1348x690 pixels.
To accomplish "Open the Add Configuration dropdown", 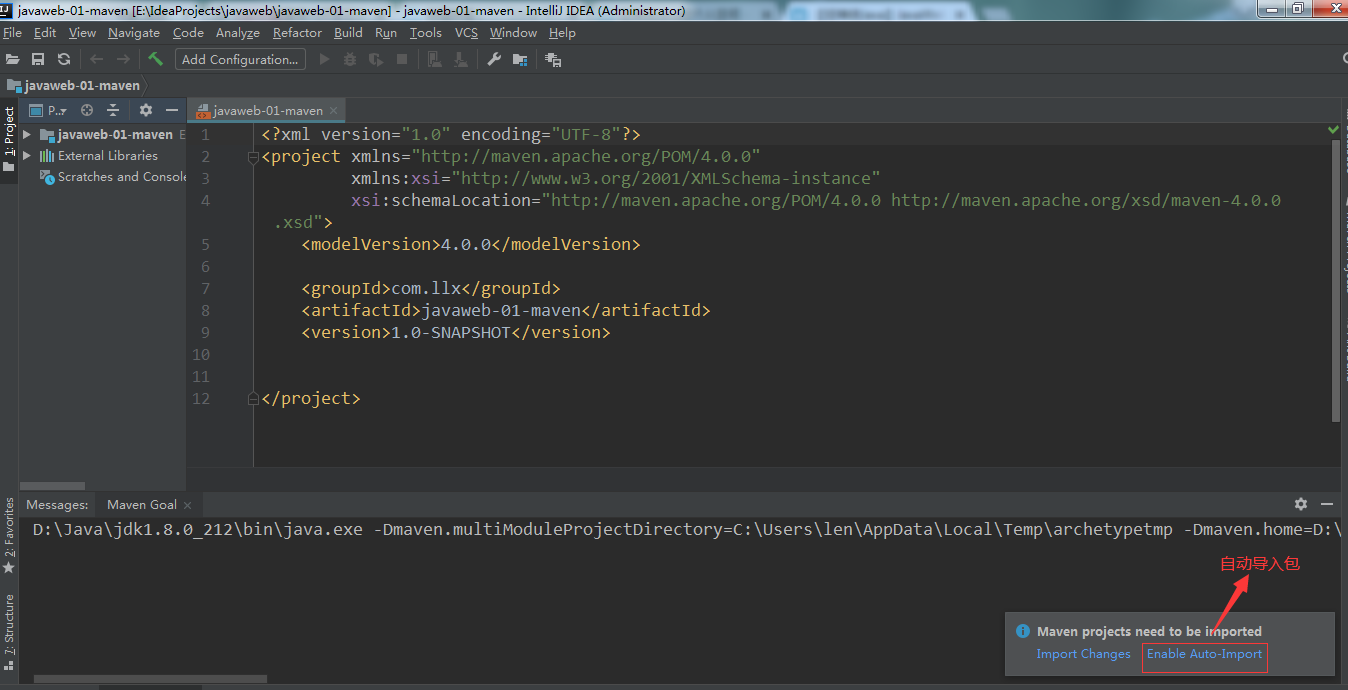I will [240, 59].
